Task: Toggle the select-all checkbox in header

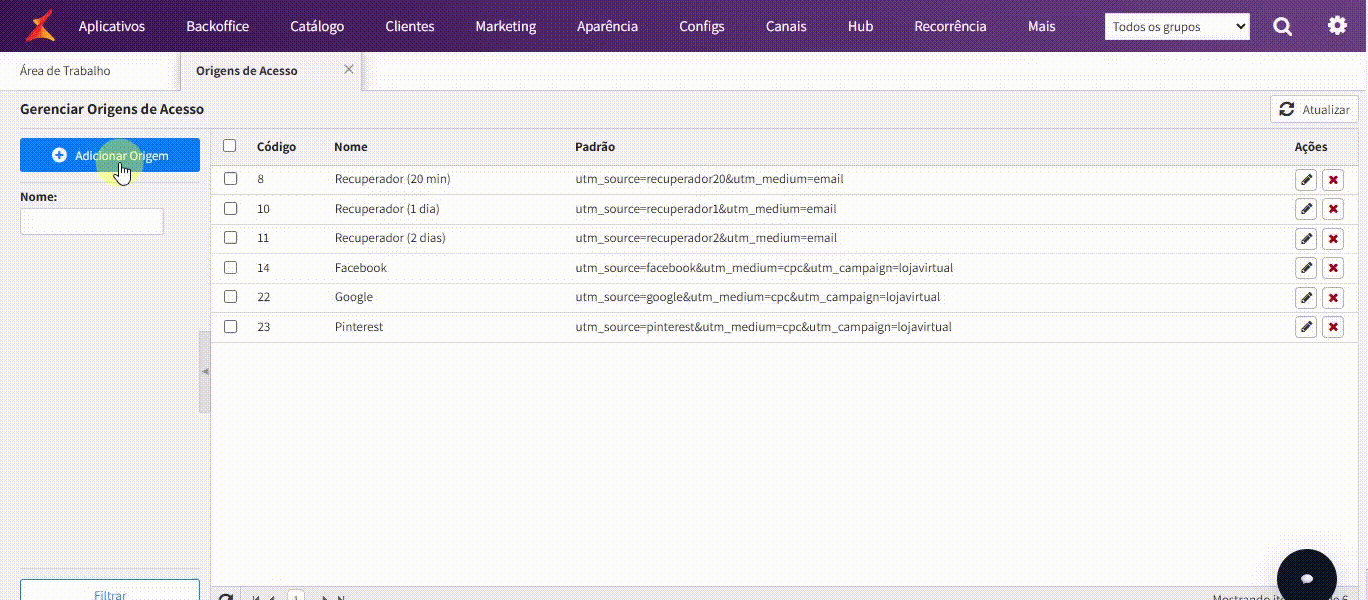Action: click(x=230, y=146)
